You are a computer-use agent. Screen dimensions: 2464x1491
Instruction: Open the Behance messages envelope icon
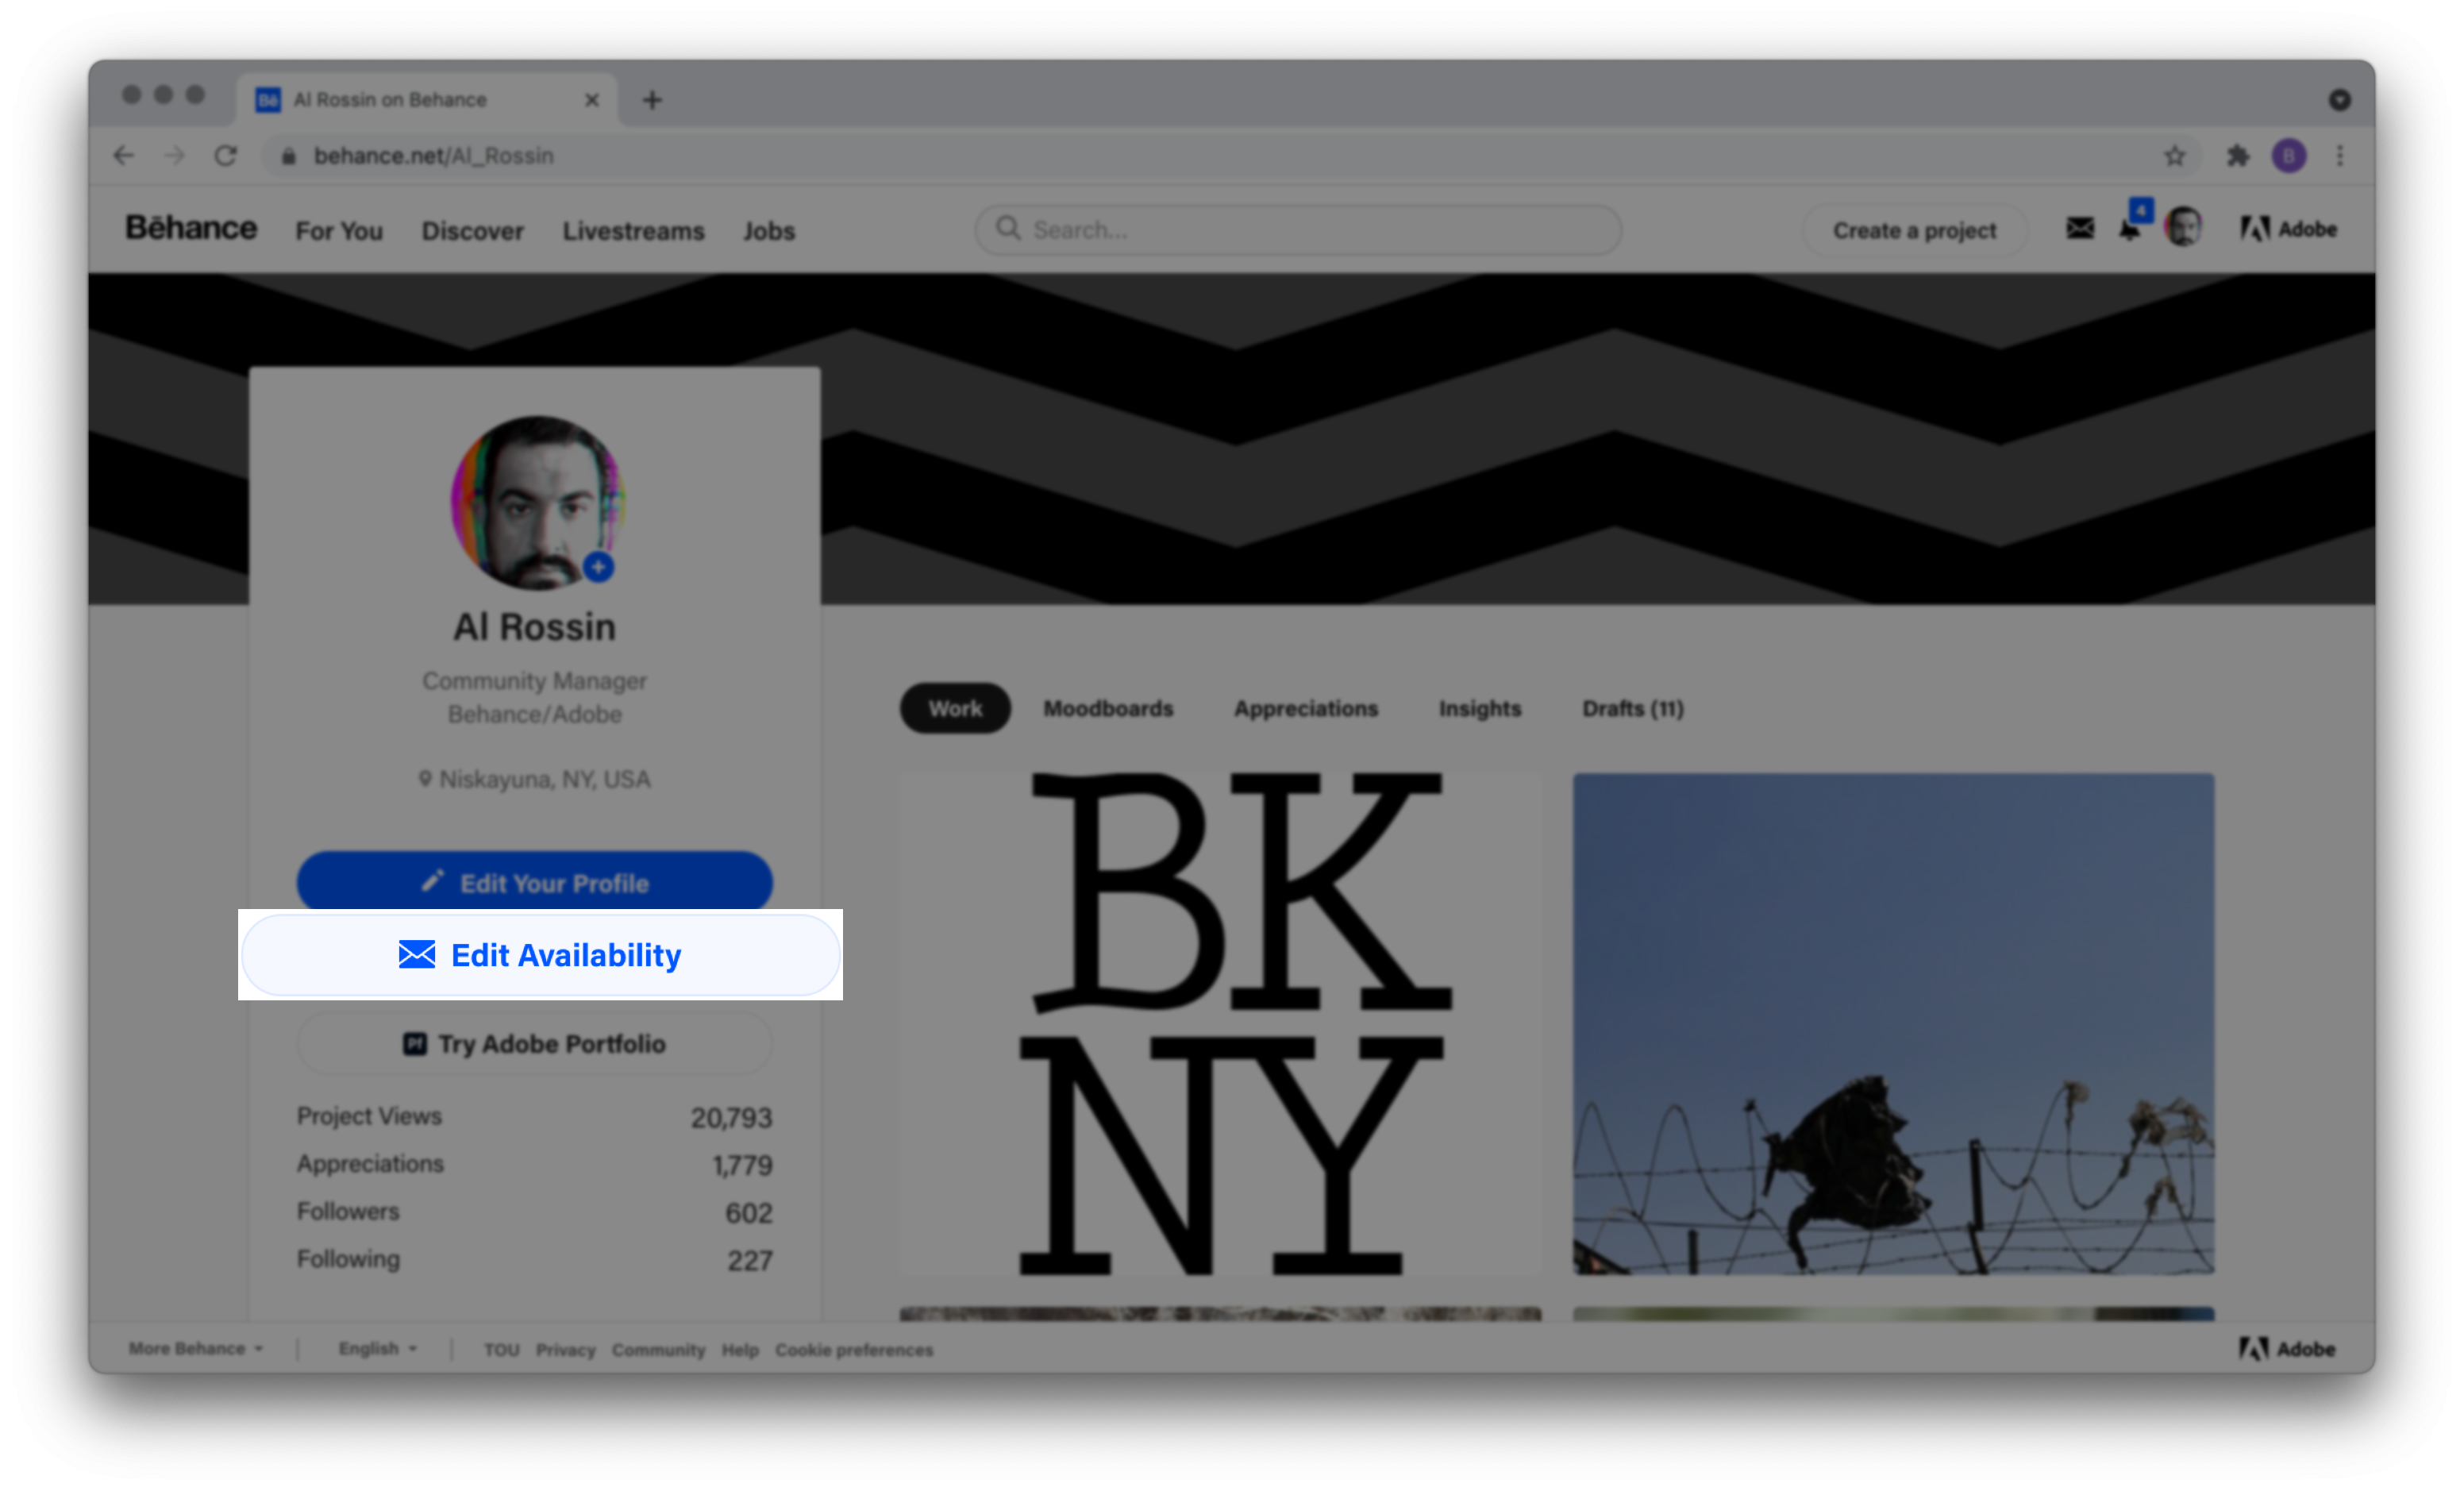click(2080, 229)
